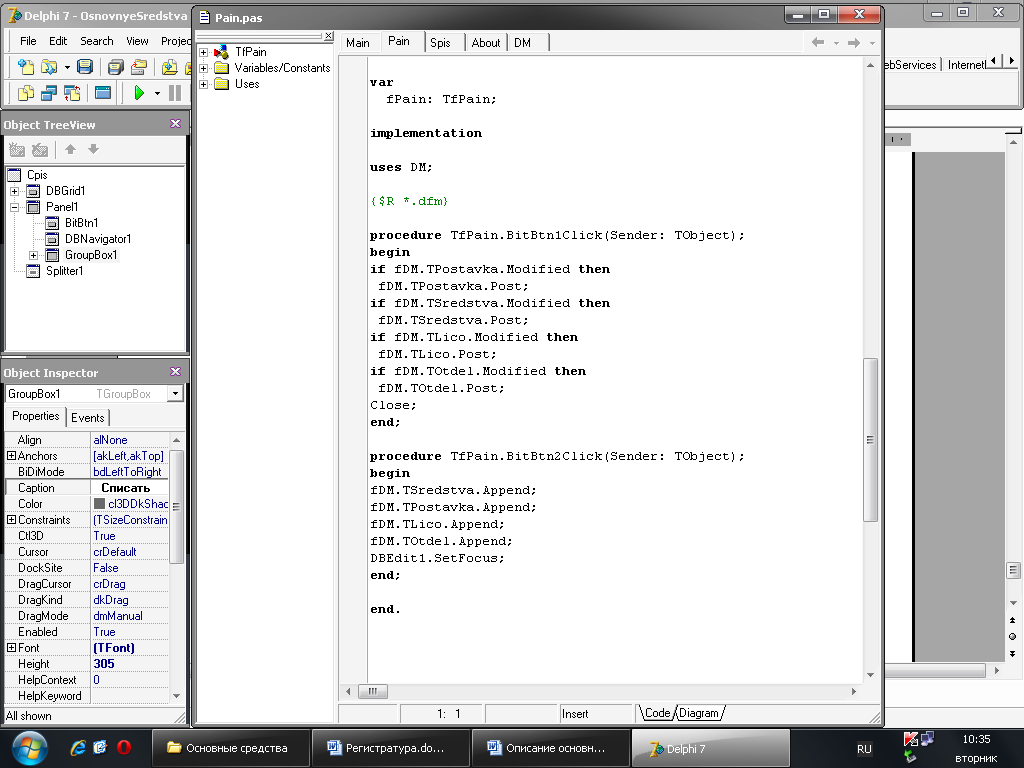Click the editor vertical scrollbar thumb

click(x=870, y=440)
